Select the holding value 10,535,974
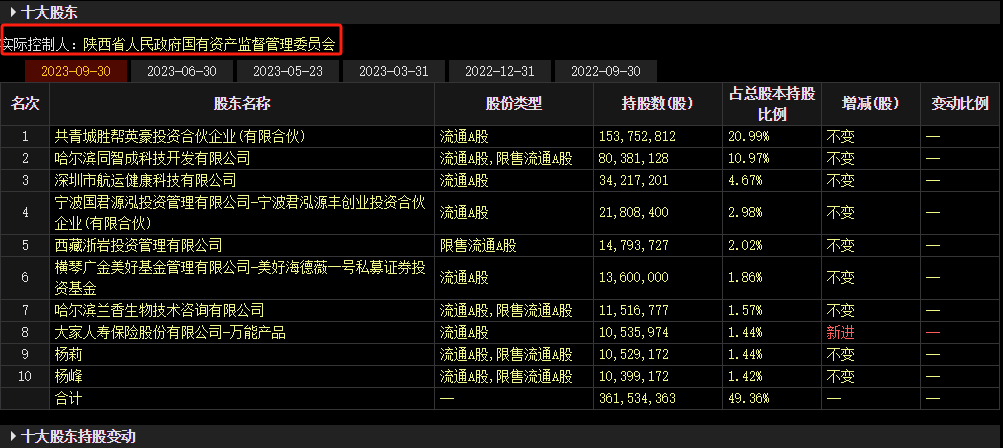The image size is (1003, 448). [634, 332]
